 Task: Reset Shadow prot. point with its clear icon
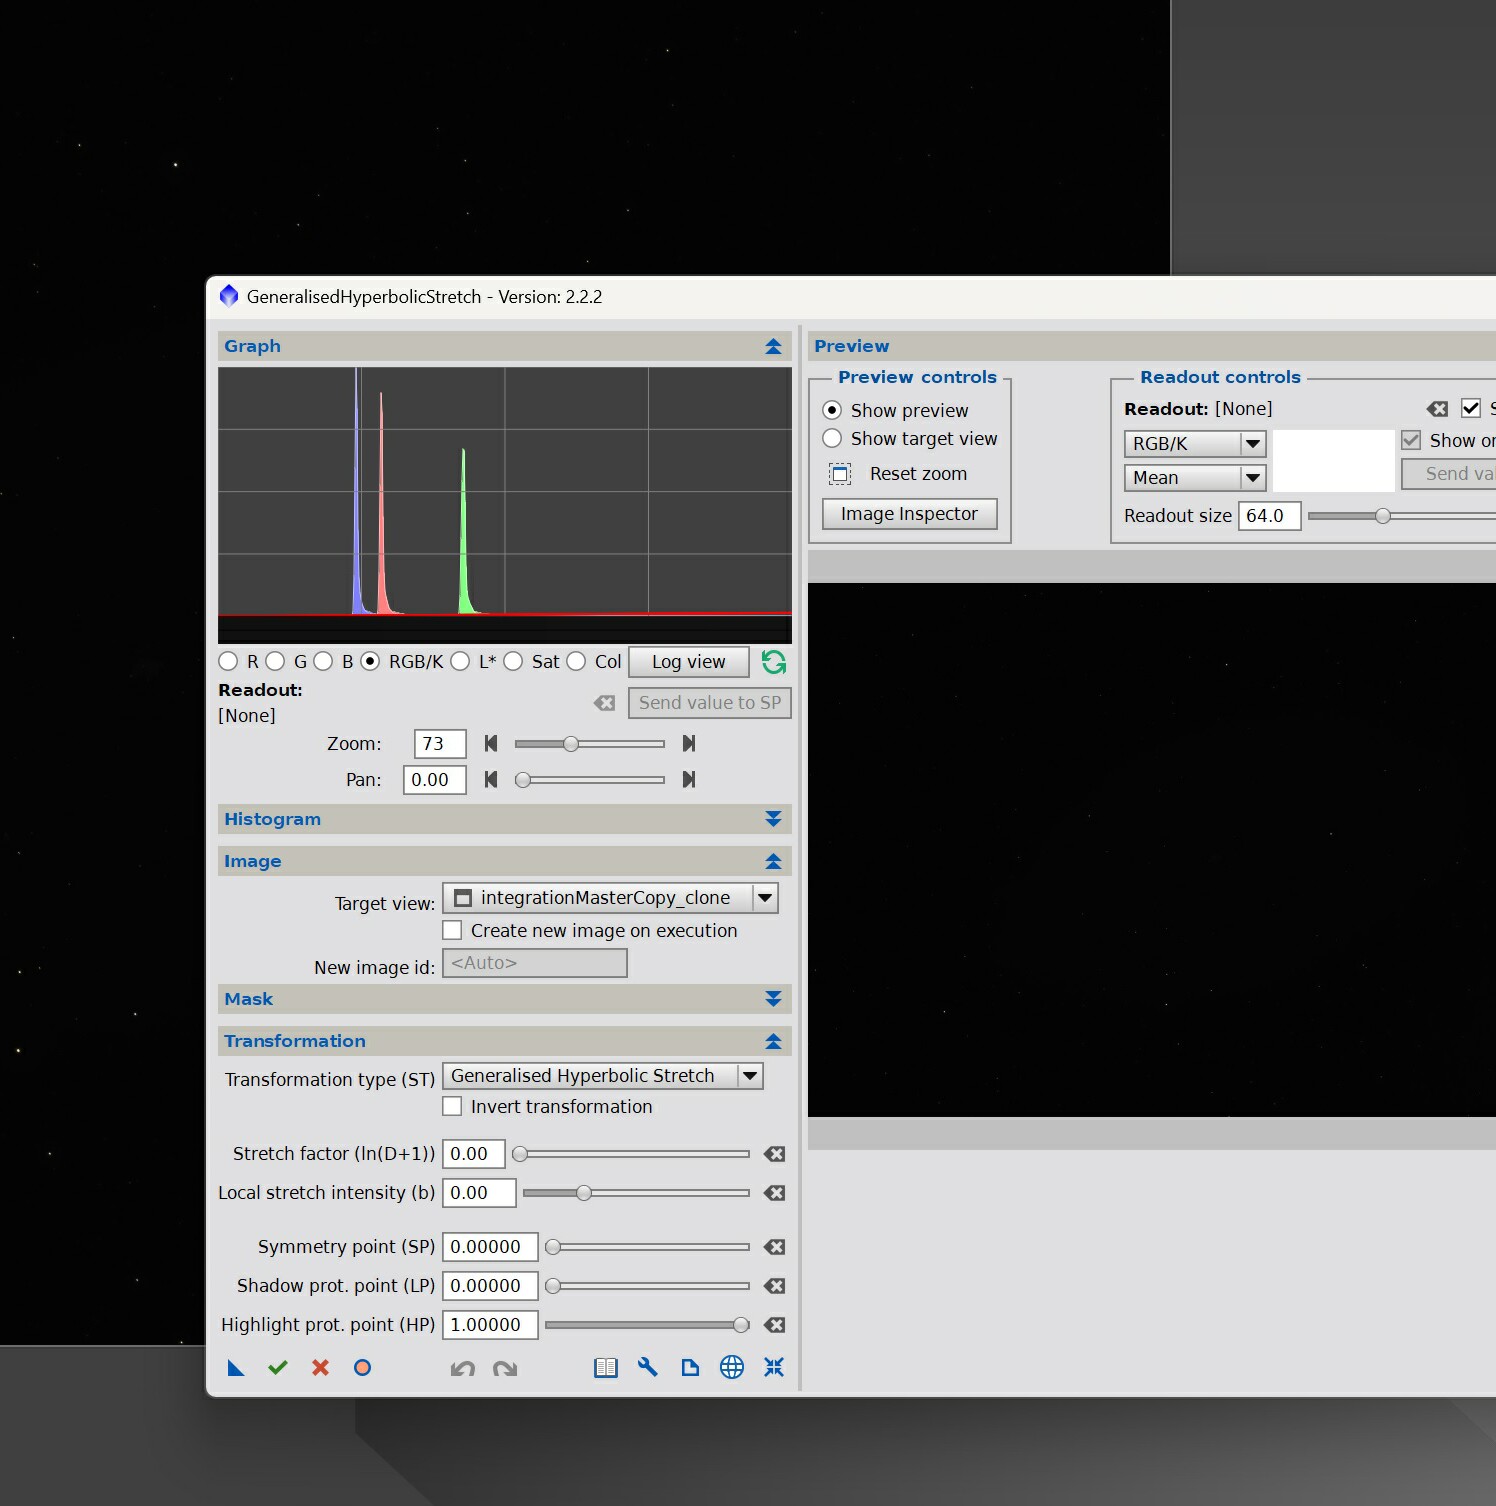click(x=774, y=1286)
